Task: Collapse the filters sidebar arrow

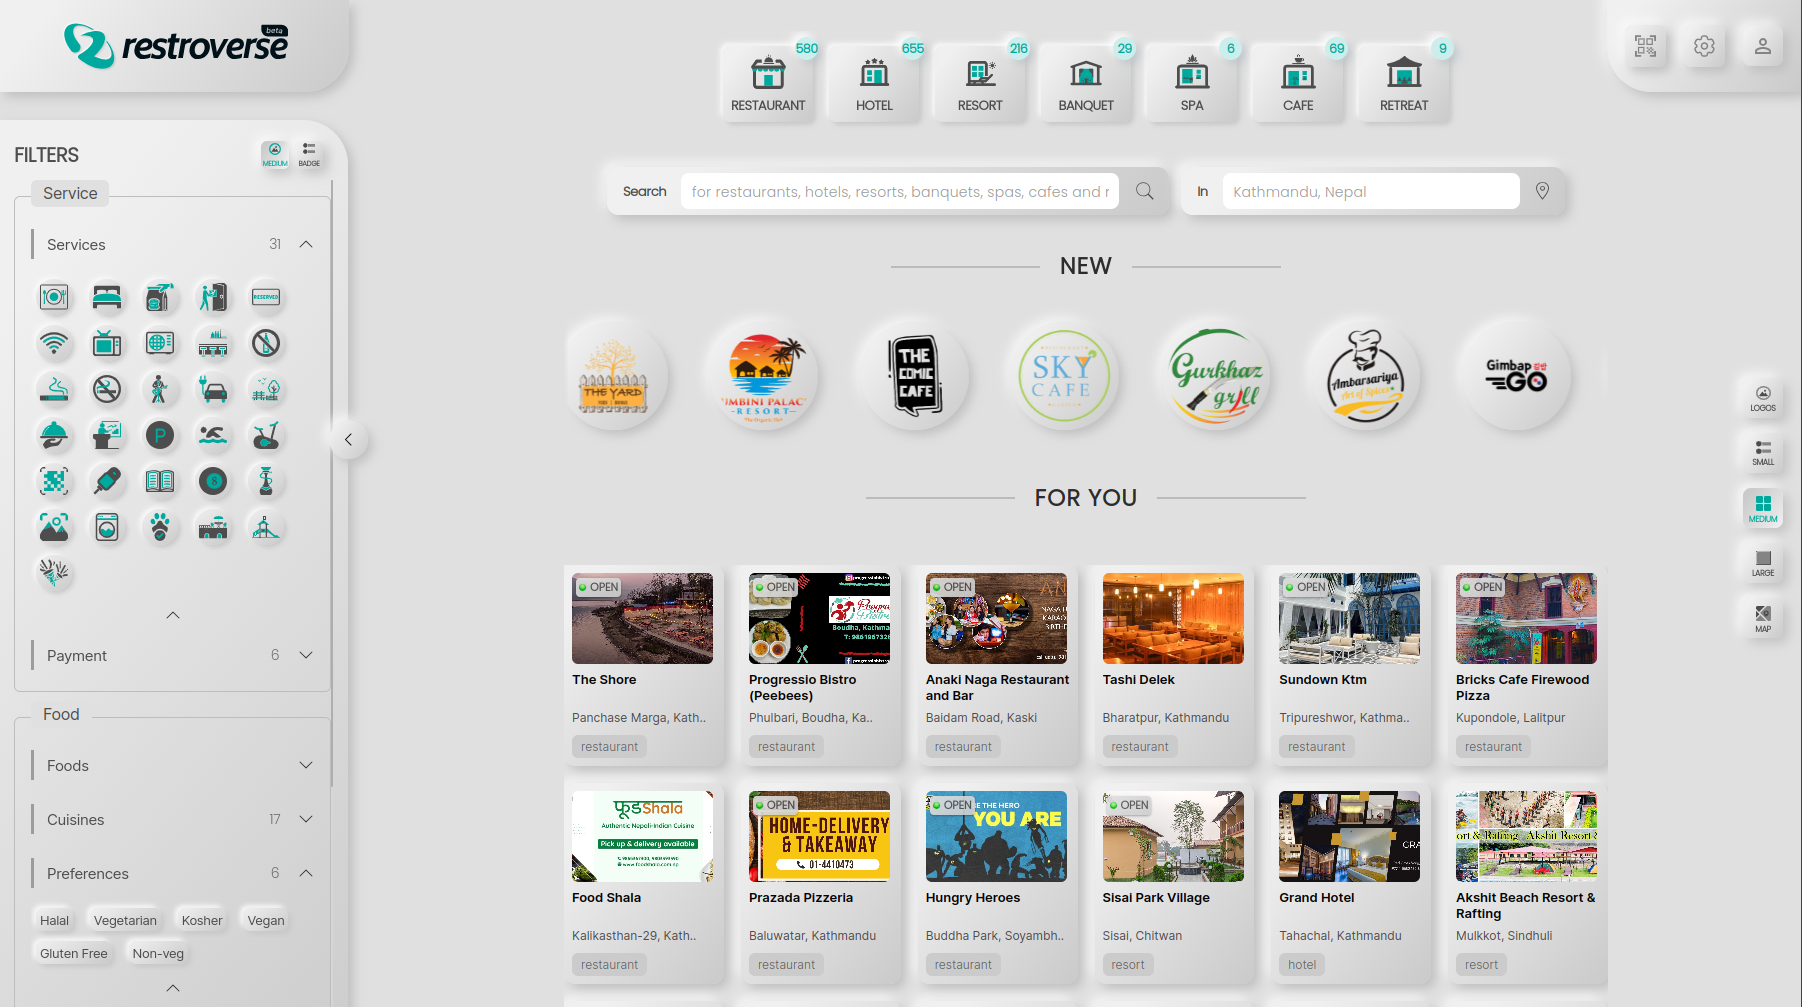Action: (348, 439)
